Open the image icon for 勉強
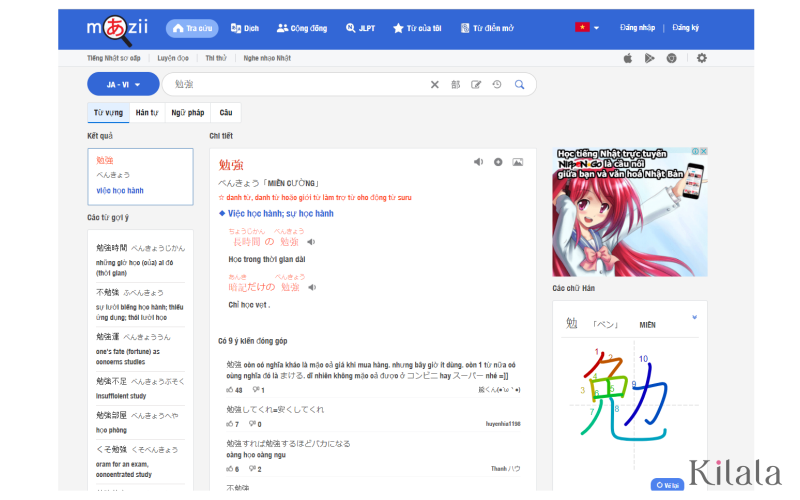The width and height of the screenshot is (800, 500). point(517,162)
